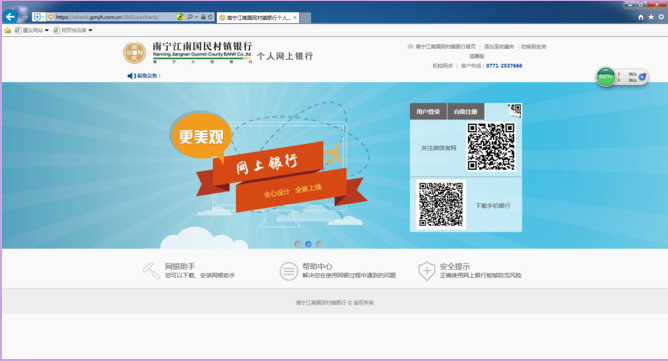This screenshot has height=361, width=668.
Task: Click the 安全提示 shield icon
Action: 426,271
